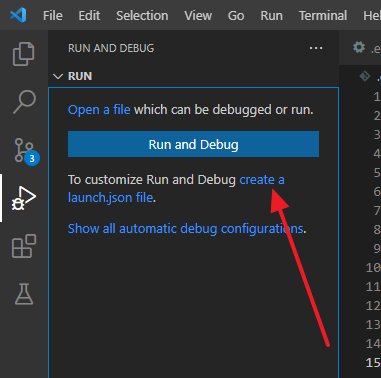Collapse the RUN section chevron
381x378 pixels.
[x=58, y=76]
